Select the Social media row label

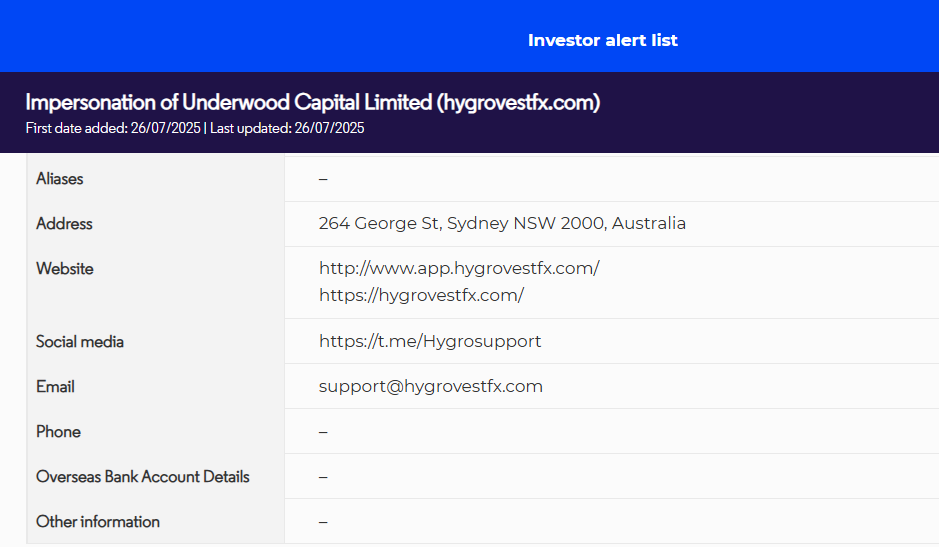click(80, 342)
